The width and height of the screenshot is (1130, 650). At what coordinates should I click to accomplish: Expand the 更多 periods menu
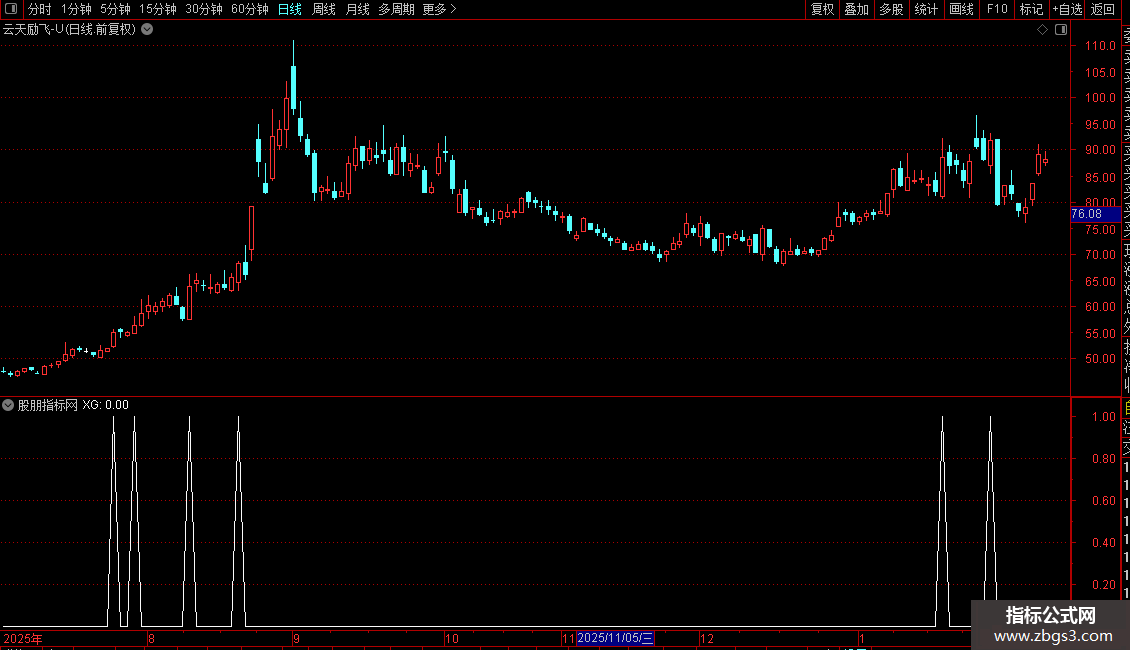point(439,9)
